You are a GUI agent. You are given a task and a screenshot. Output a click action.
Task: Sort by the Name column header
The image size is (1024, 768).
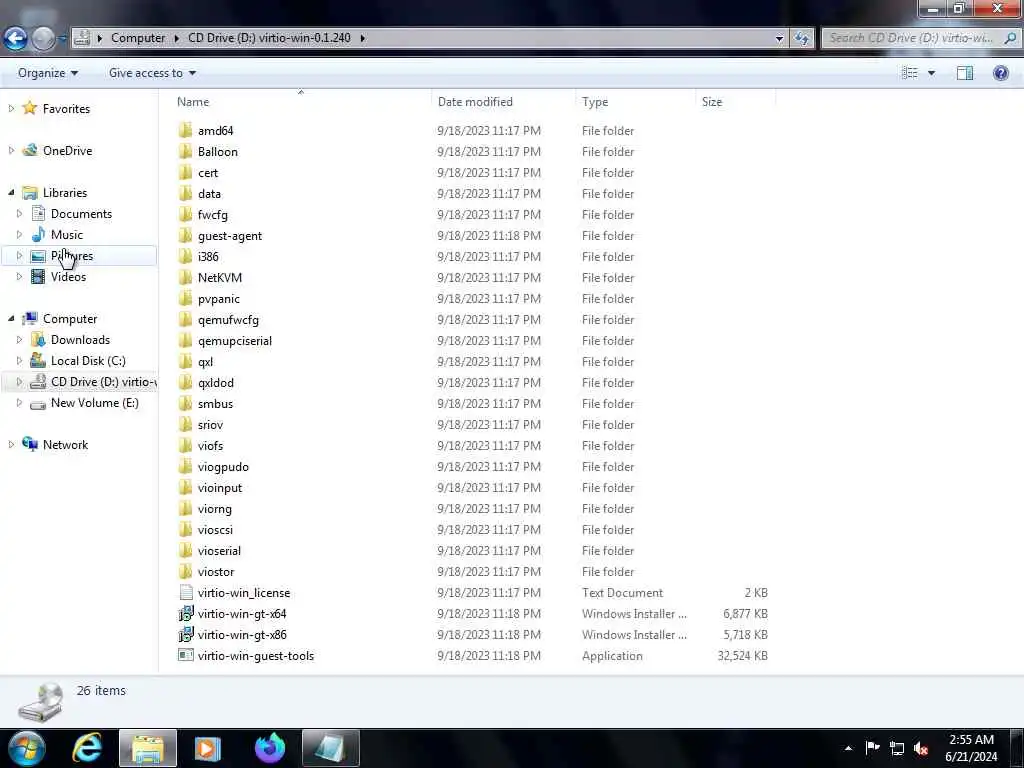click(193, 102)
